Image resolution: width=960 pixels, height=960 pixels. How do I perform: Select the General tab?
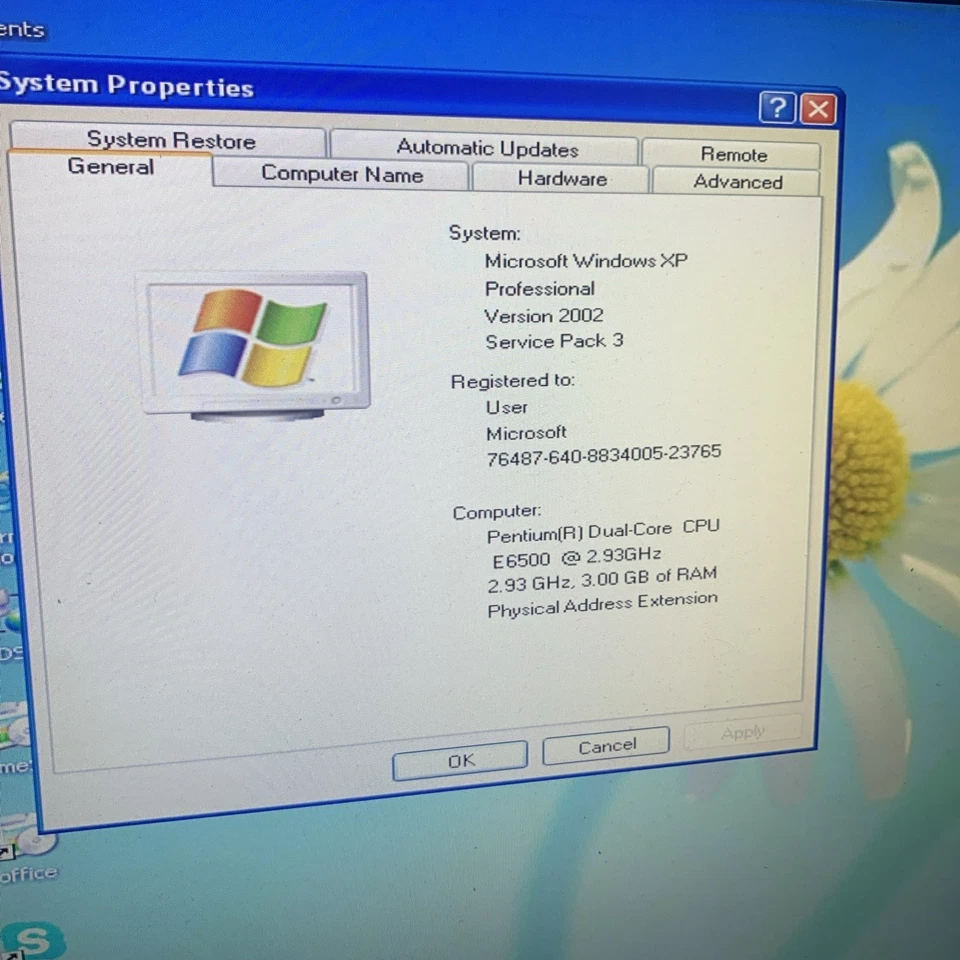[110, 168]
